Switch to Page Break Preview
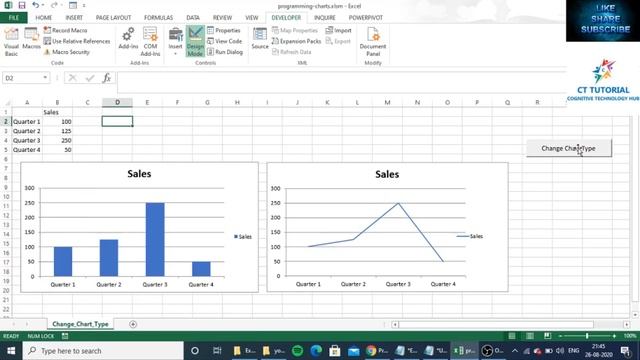This screenshot has height=360, width=640. click(x=547, y=336)
